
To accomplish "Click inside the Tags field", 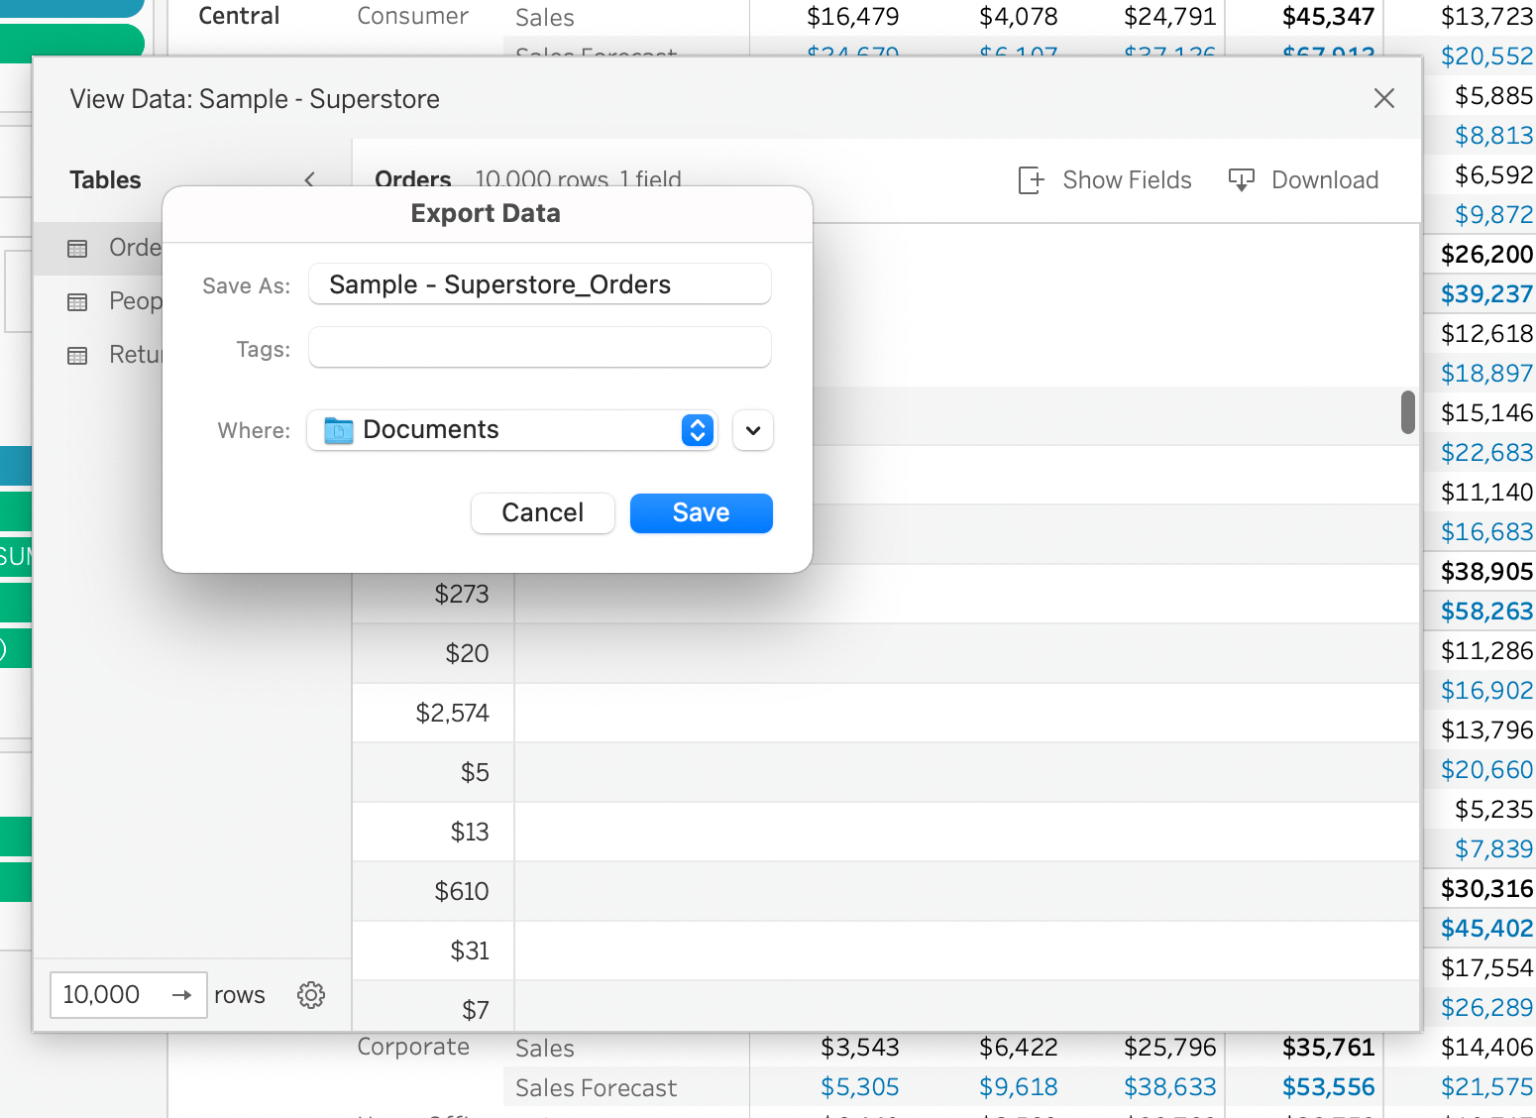I will click(539, 347).
